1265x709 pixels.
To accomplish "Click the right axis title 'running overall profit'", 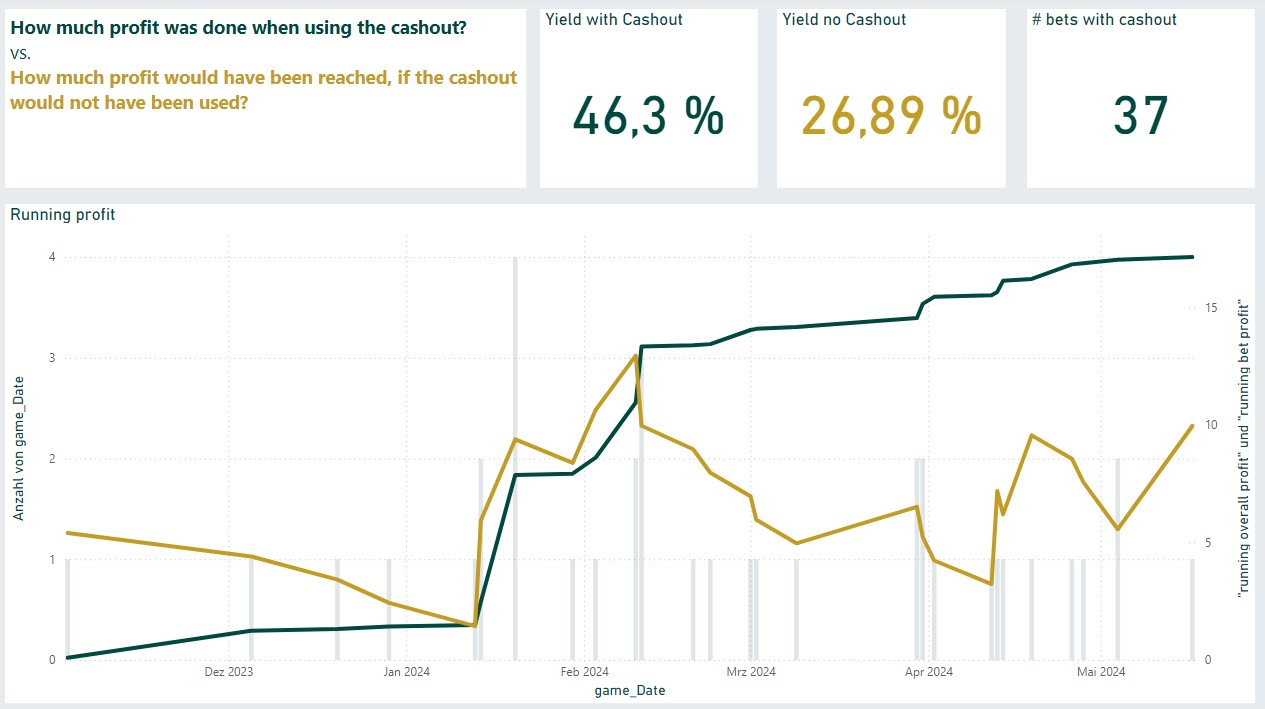I will 1244,449.
